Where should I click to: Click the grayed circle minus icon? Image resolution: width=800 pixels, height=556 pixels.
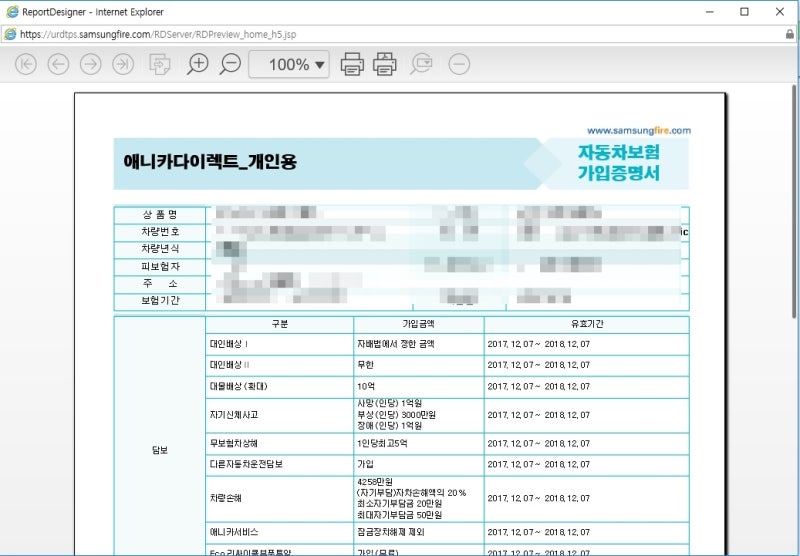459,64
